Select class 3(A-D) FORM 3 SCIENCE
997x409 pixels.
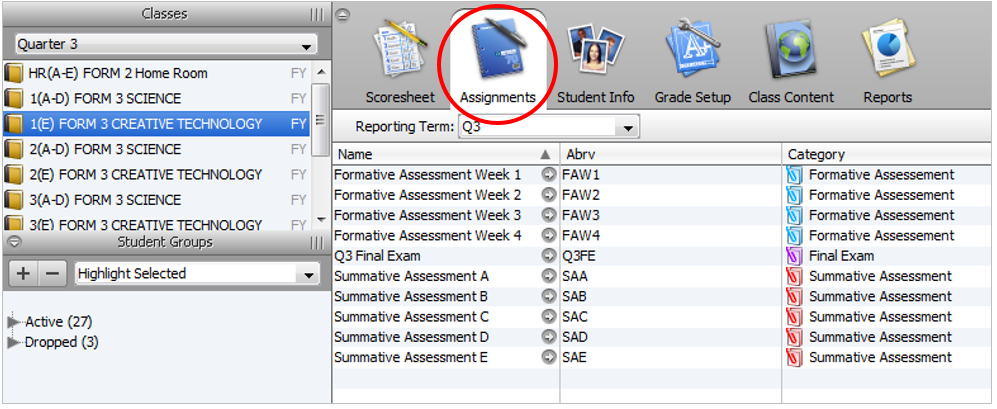tap(156, 200)
